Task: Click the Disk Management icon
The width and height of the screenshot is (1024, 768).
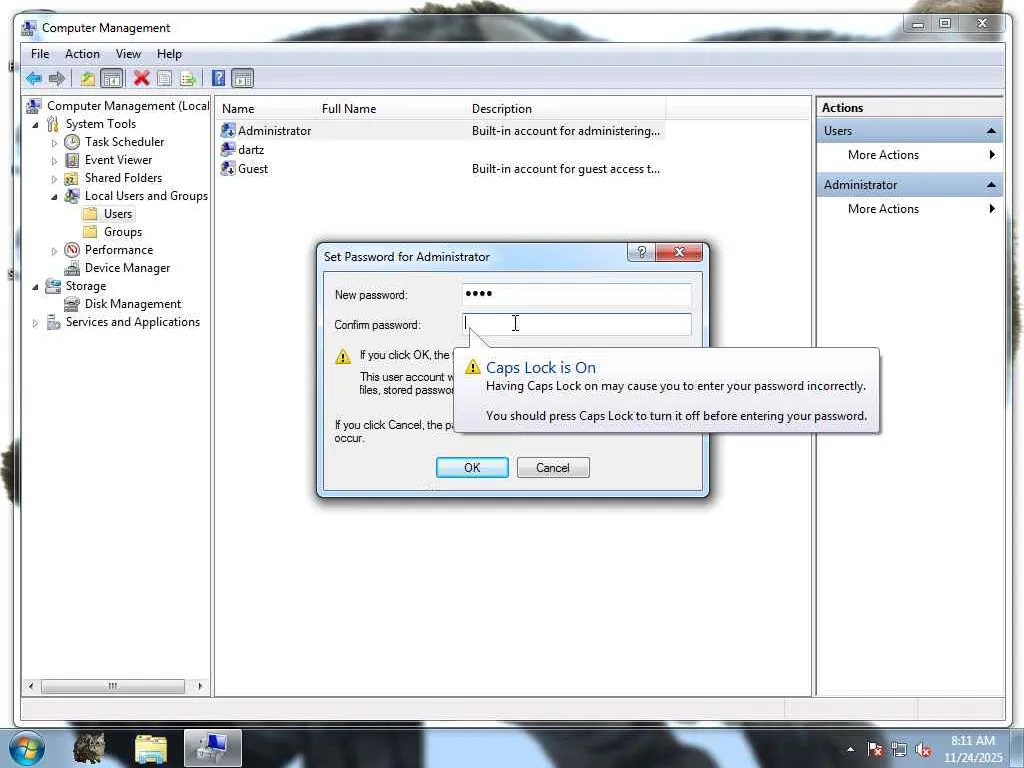Action: 72,304
